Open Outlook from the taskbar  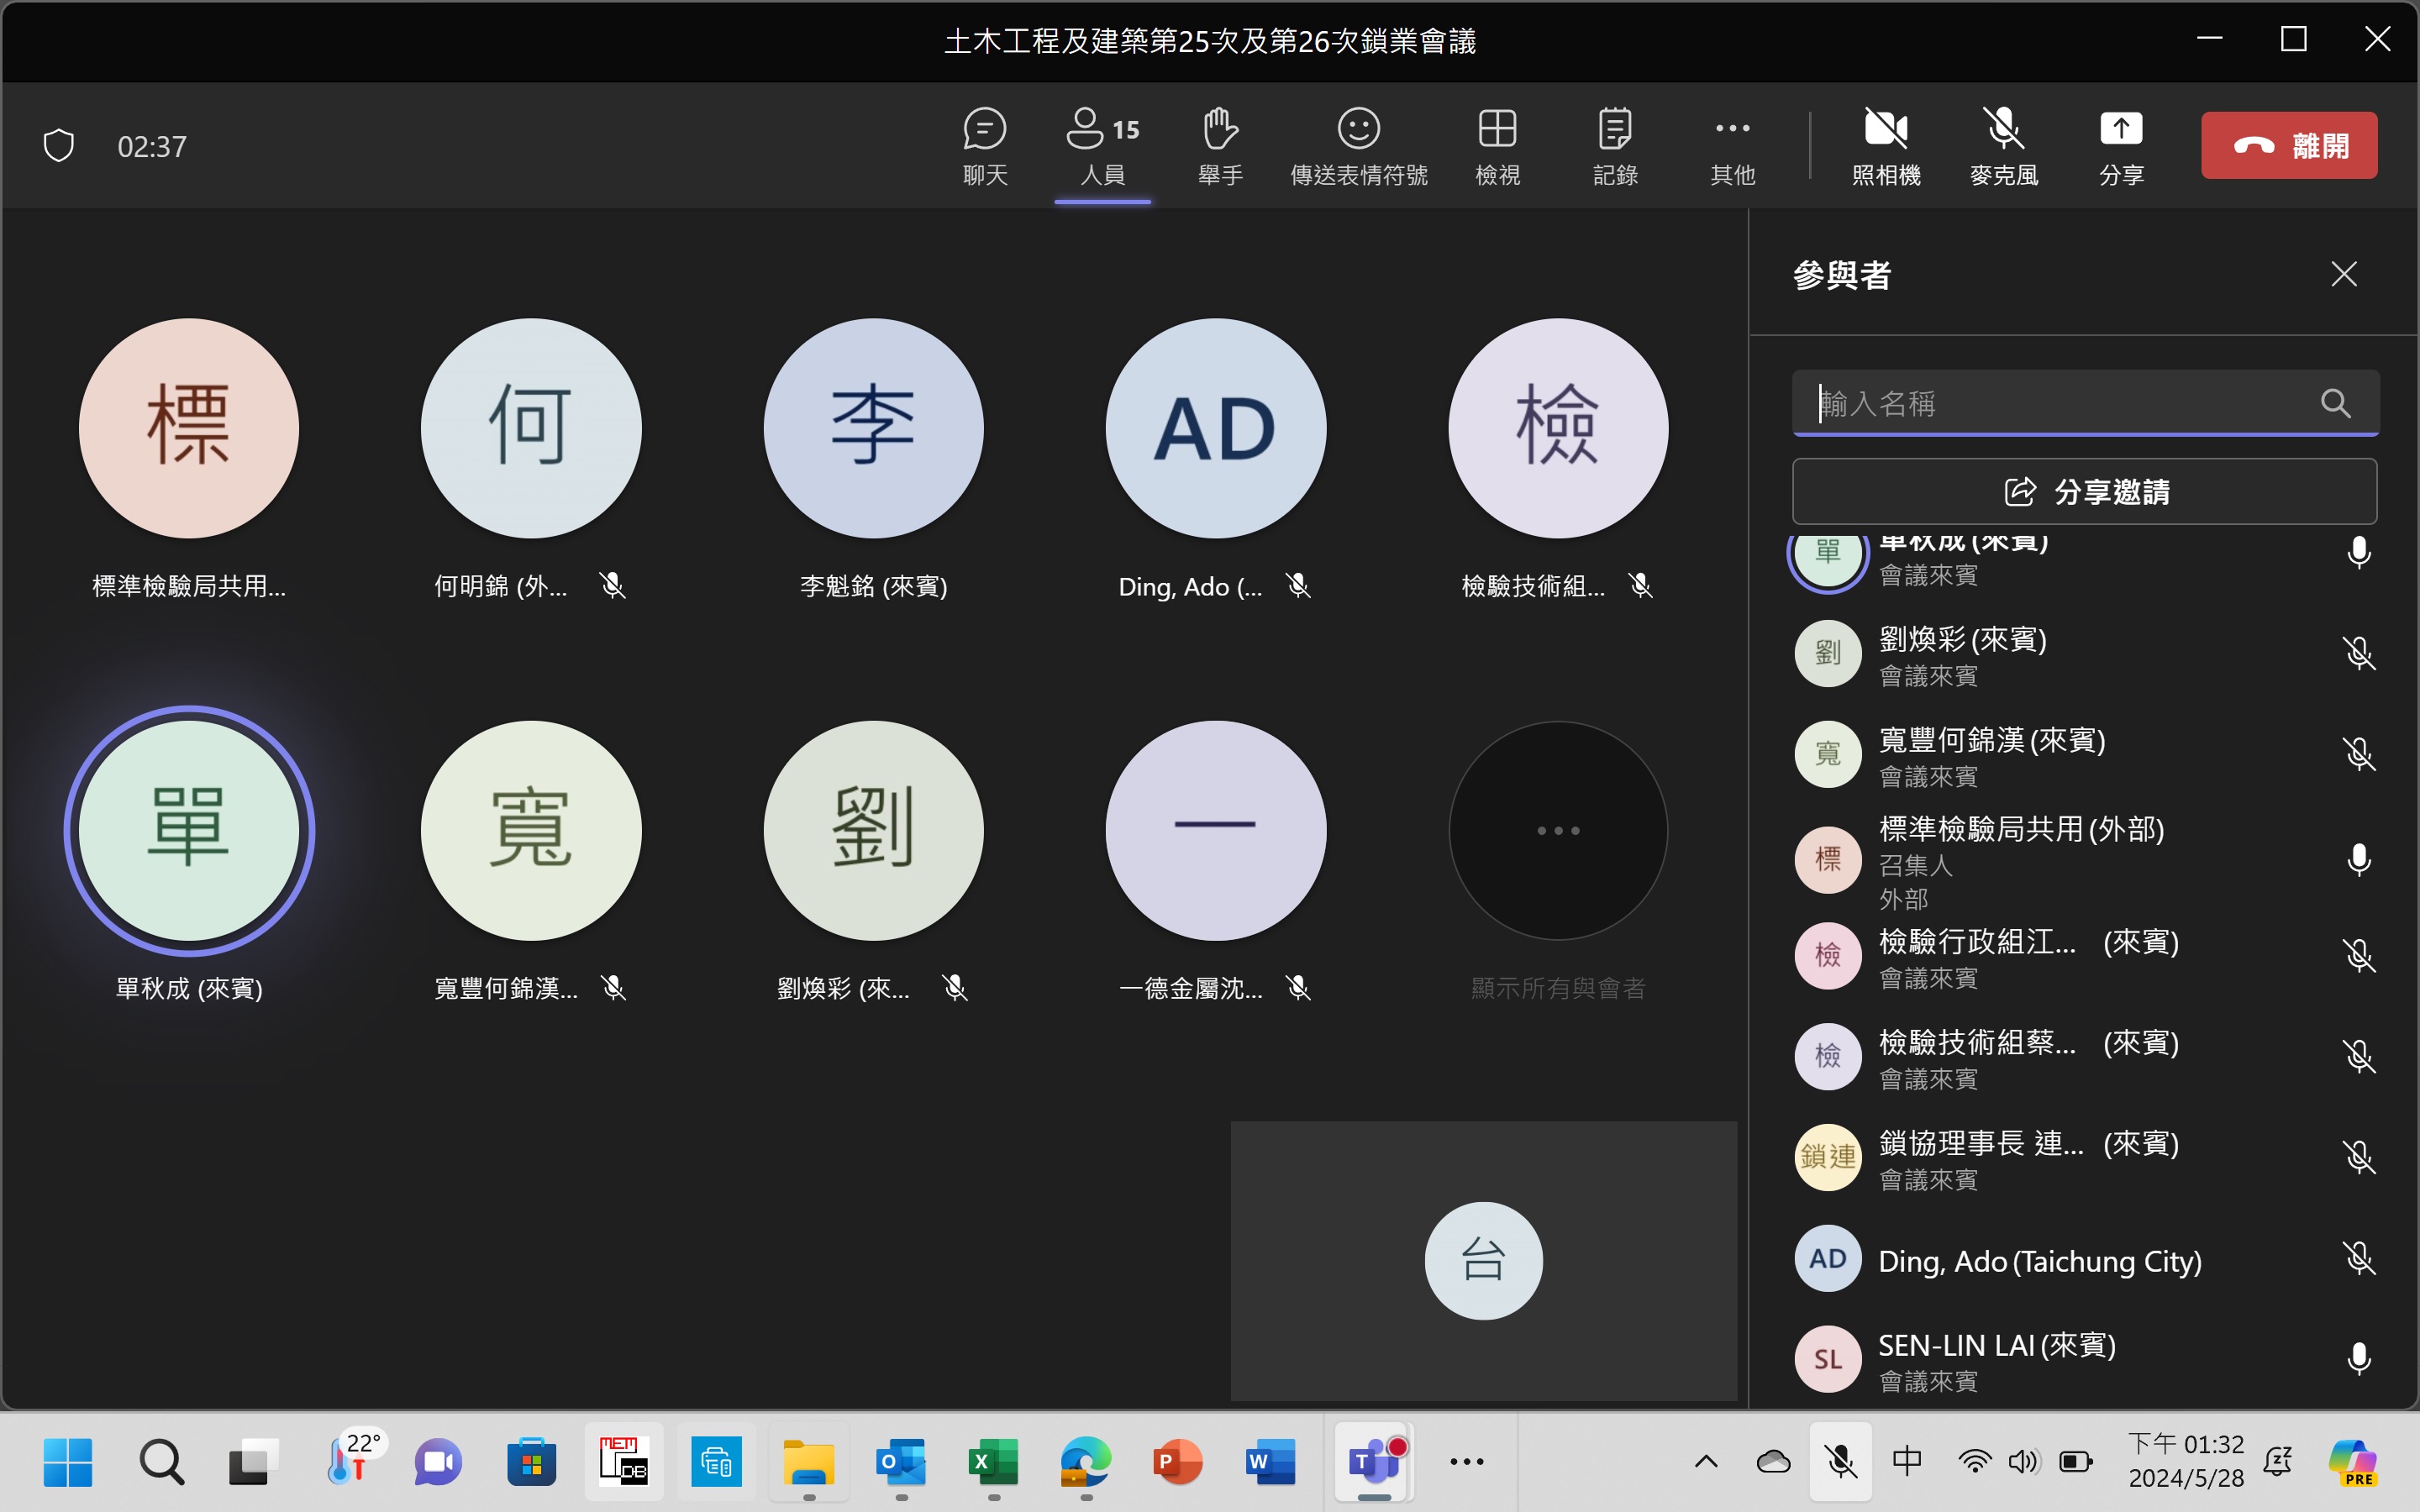coord(901,1462)
